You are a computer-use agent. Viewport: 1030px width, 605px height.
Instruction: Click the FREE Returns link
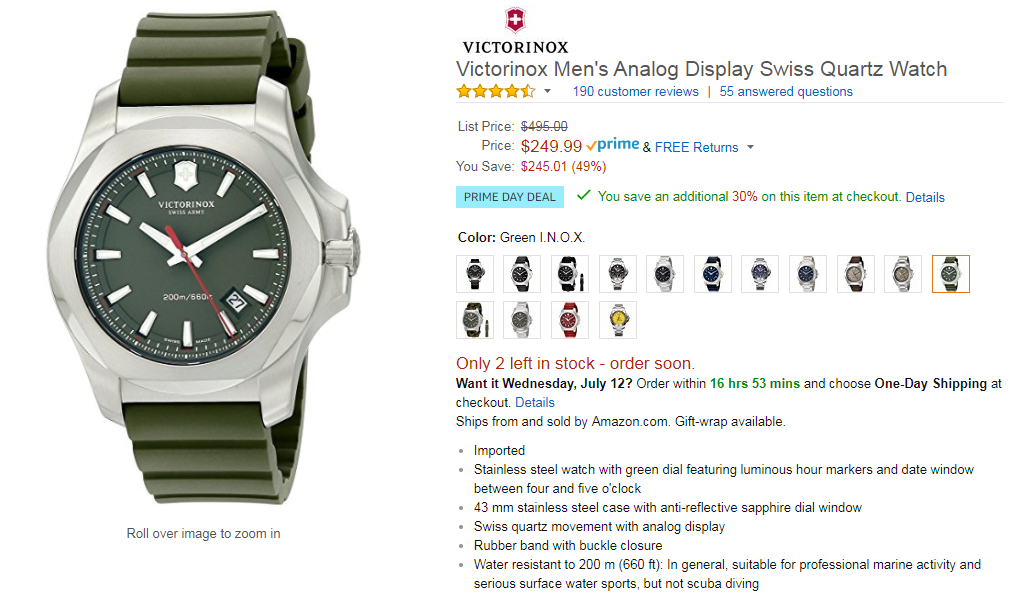pyautogui.click(x=696, y=147)
